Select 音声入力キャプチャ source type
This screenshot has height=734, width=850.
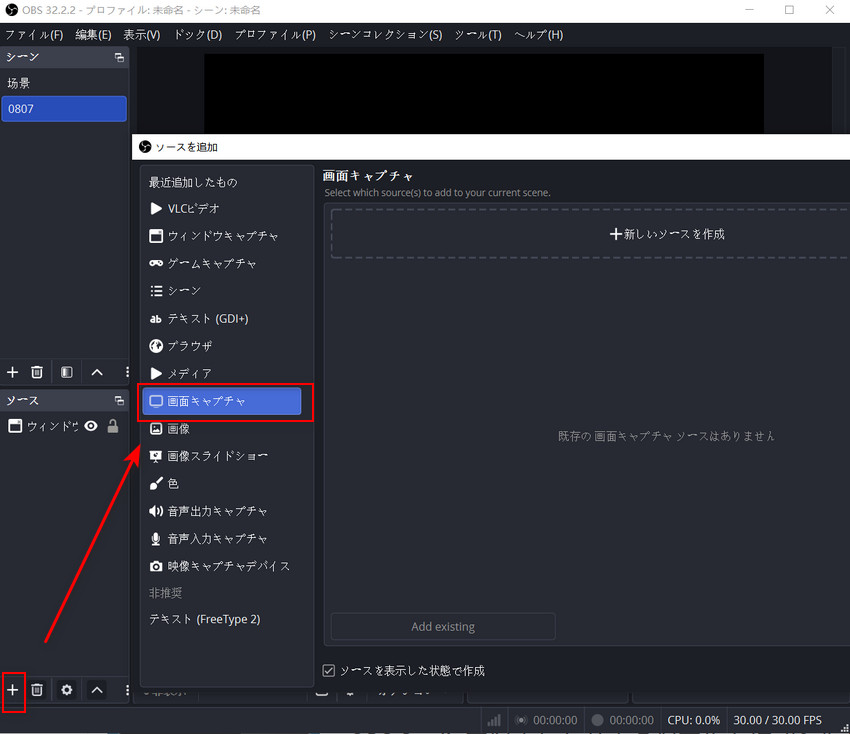tap(222, 539)
